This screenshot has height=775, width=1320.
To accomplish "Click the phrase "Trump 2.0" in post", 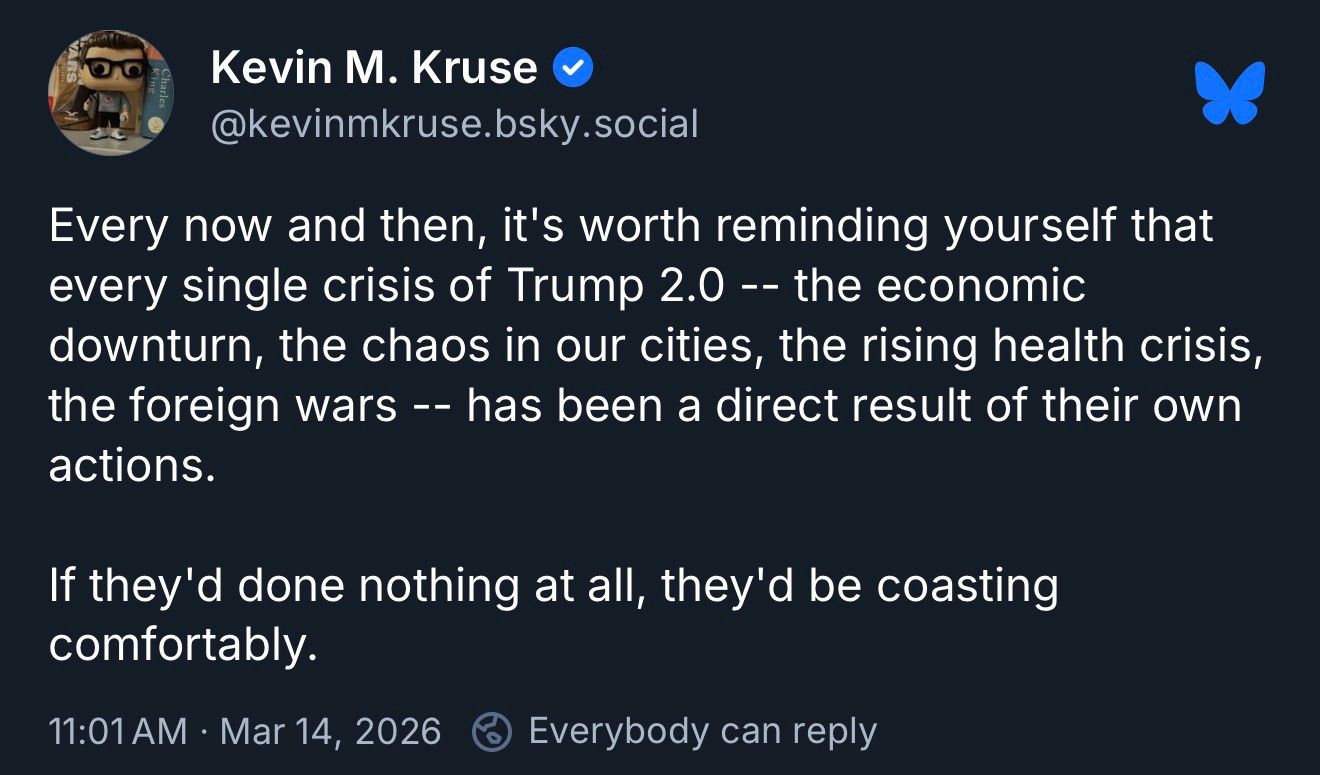I will pyautogui.click(x=614, y=287).
